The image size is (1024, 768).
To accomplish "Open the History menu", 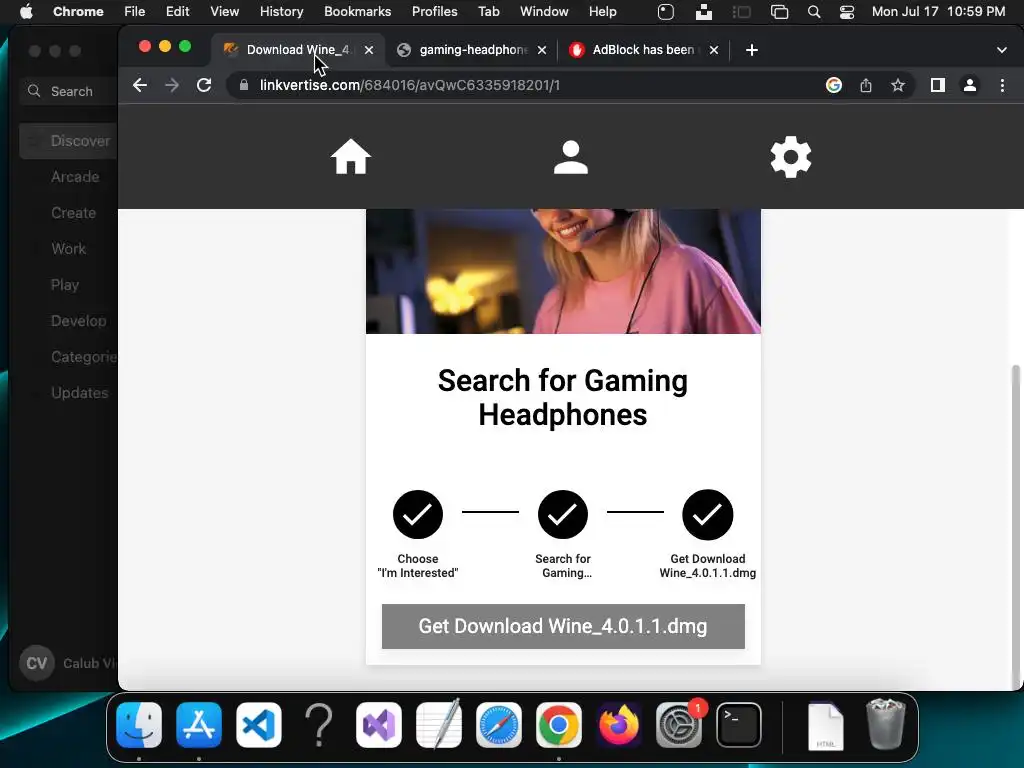I will point(281,12).
